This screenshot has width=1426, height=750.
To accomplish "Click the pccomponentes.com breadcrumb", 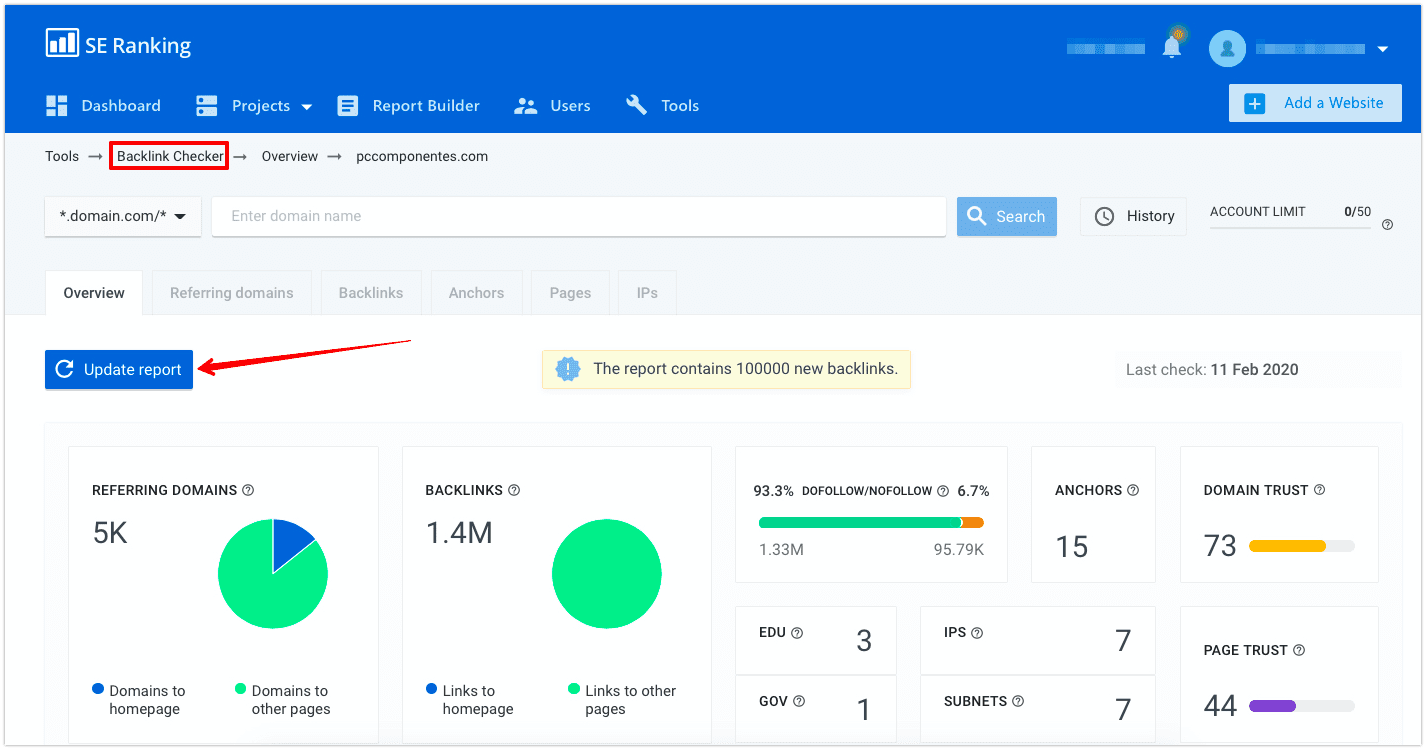I will (x=422, y=156).
